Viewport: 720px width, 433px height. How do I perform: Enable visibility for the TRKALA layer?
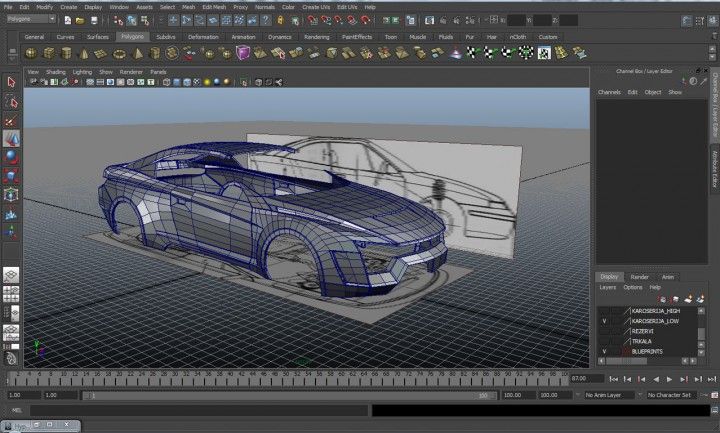point(603,341)
